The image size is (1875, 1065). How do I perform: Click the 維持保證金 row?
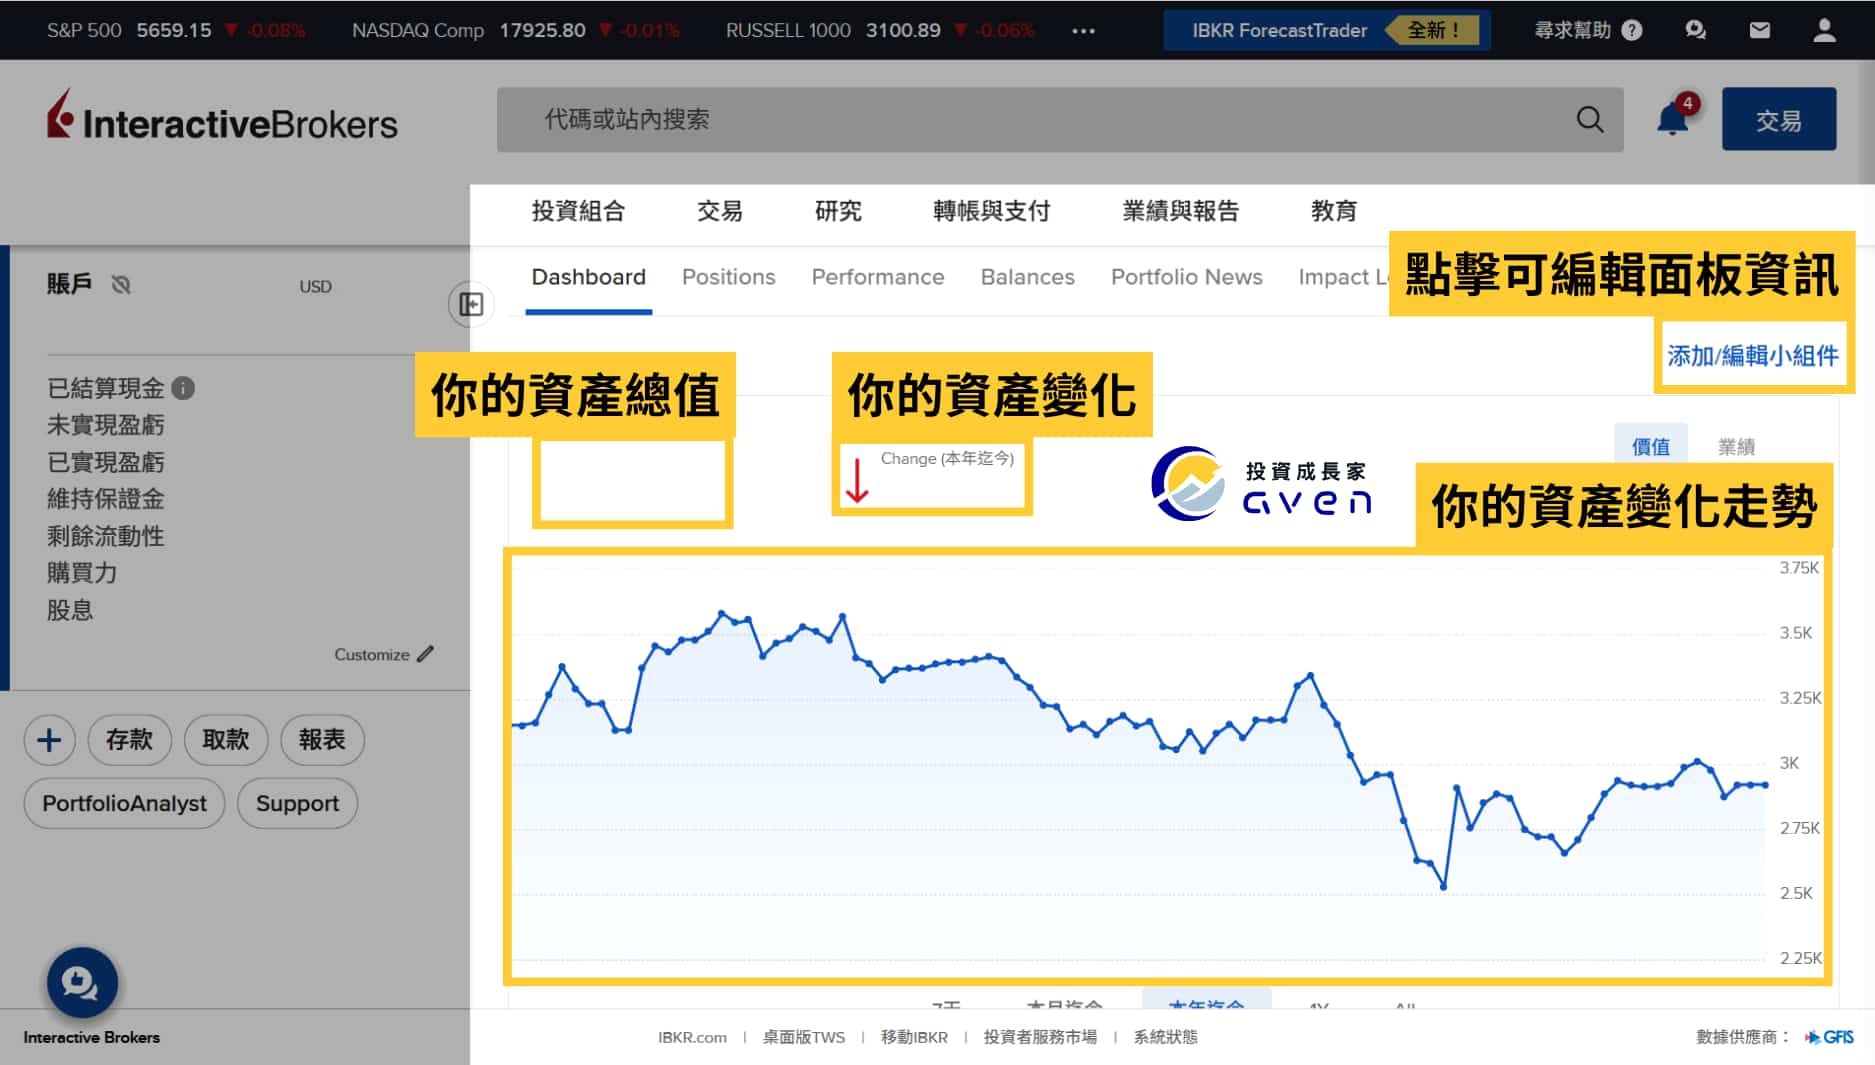tap(106, 499)
